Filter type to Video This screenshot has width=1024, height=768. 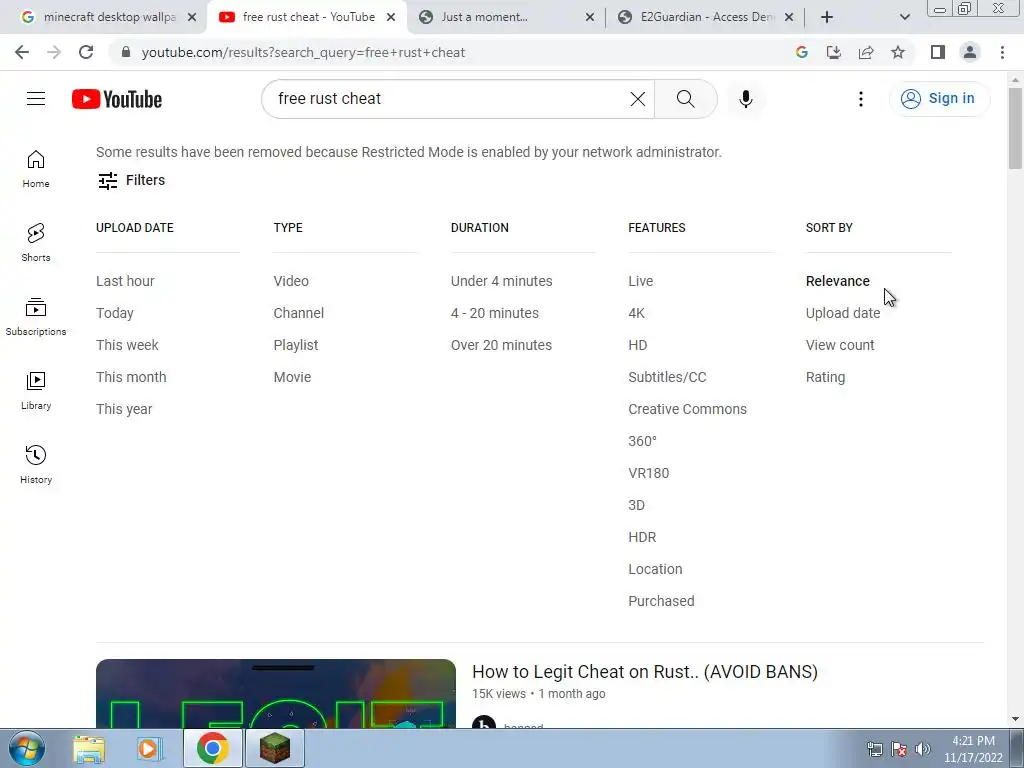tap(291, 281)
